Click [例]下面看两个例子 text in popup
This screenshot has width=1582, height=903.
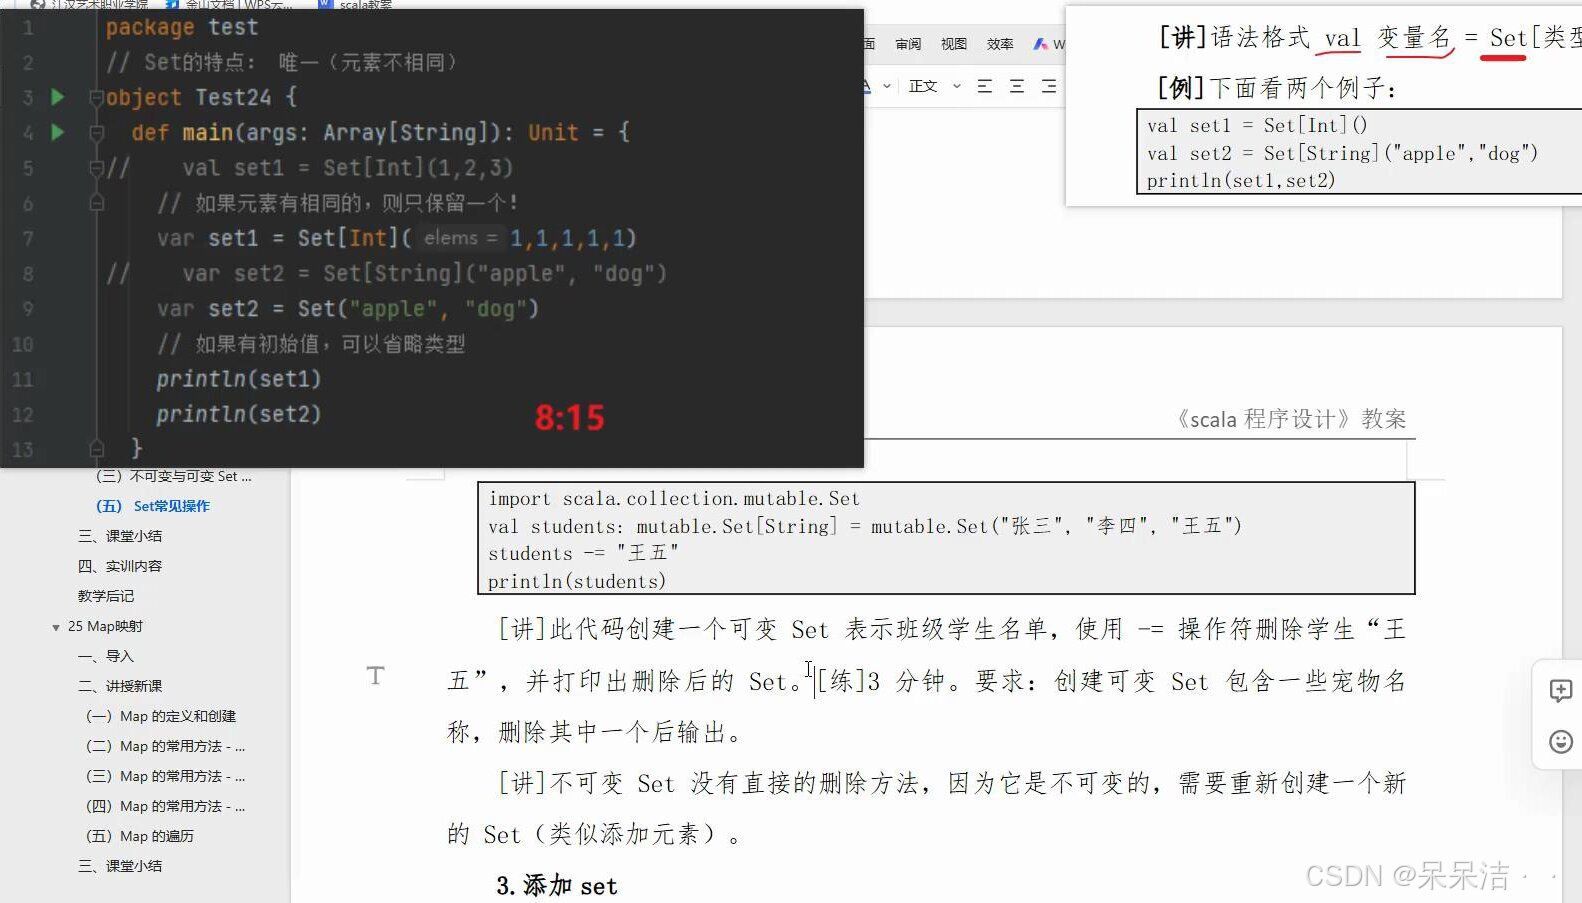[x=1276, y=88]
